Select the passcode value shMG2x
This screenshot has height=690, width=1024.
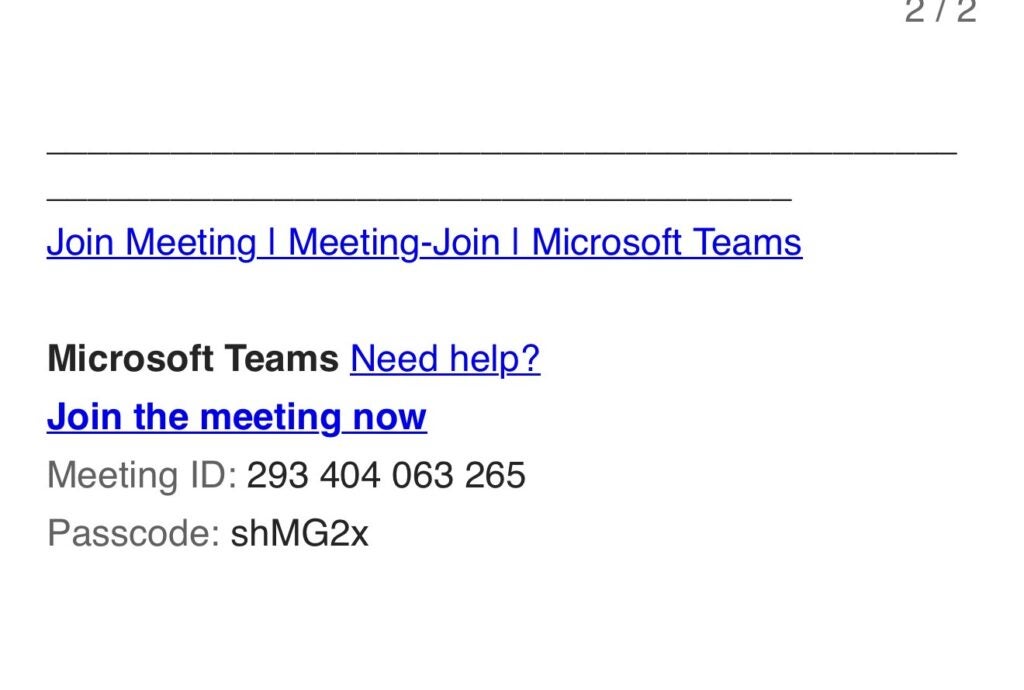tap(299, 534)
